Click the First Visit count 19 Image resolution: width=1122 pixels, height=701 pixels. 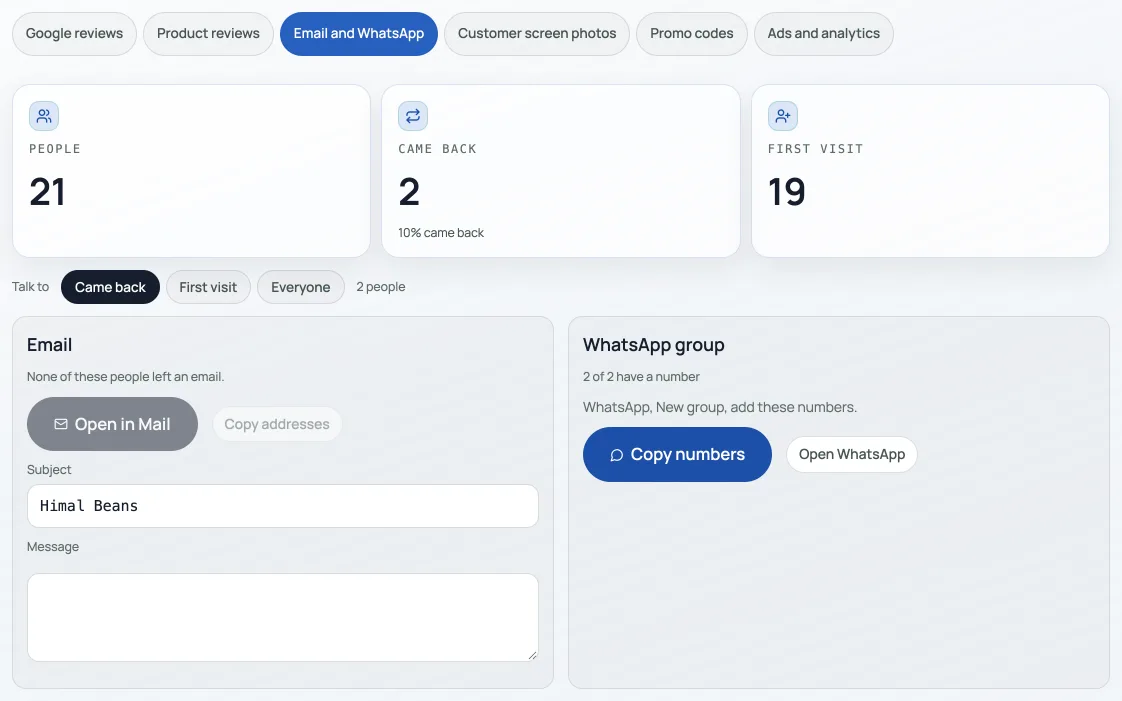click(x=786, y=192)
